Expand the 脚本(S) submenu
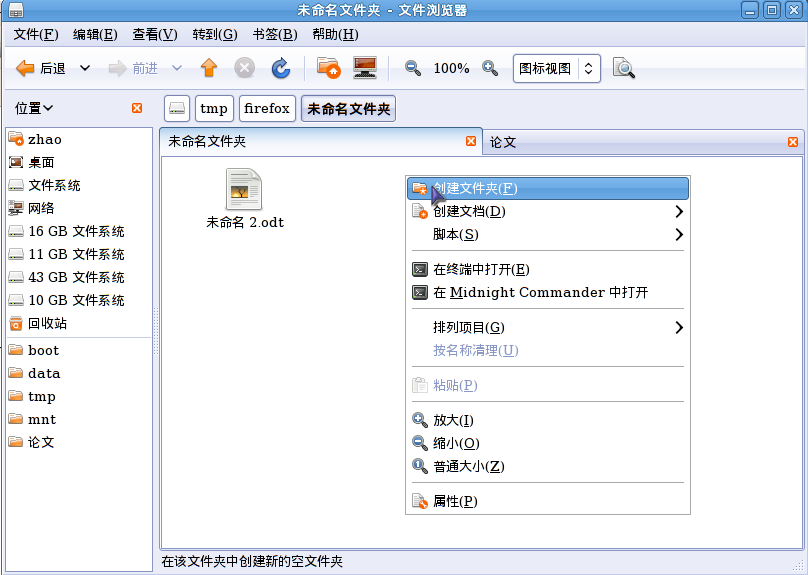 [x=548, y=234]
